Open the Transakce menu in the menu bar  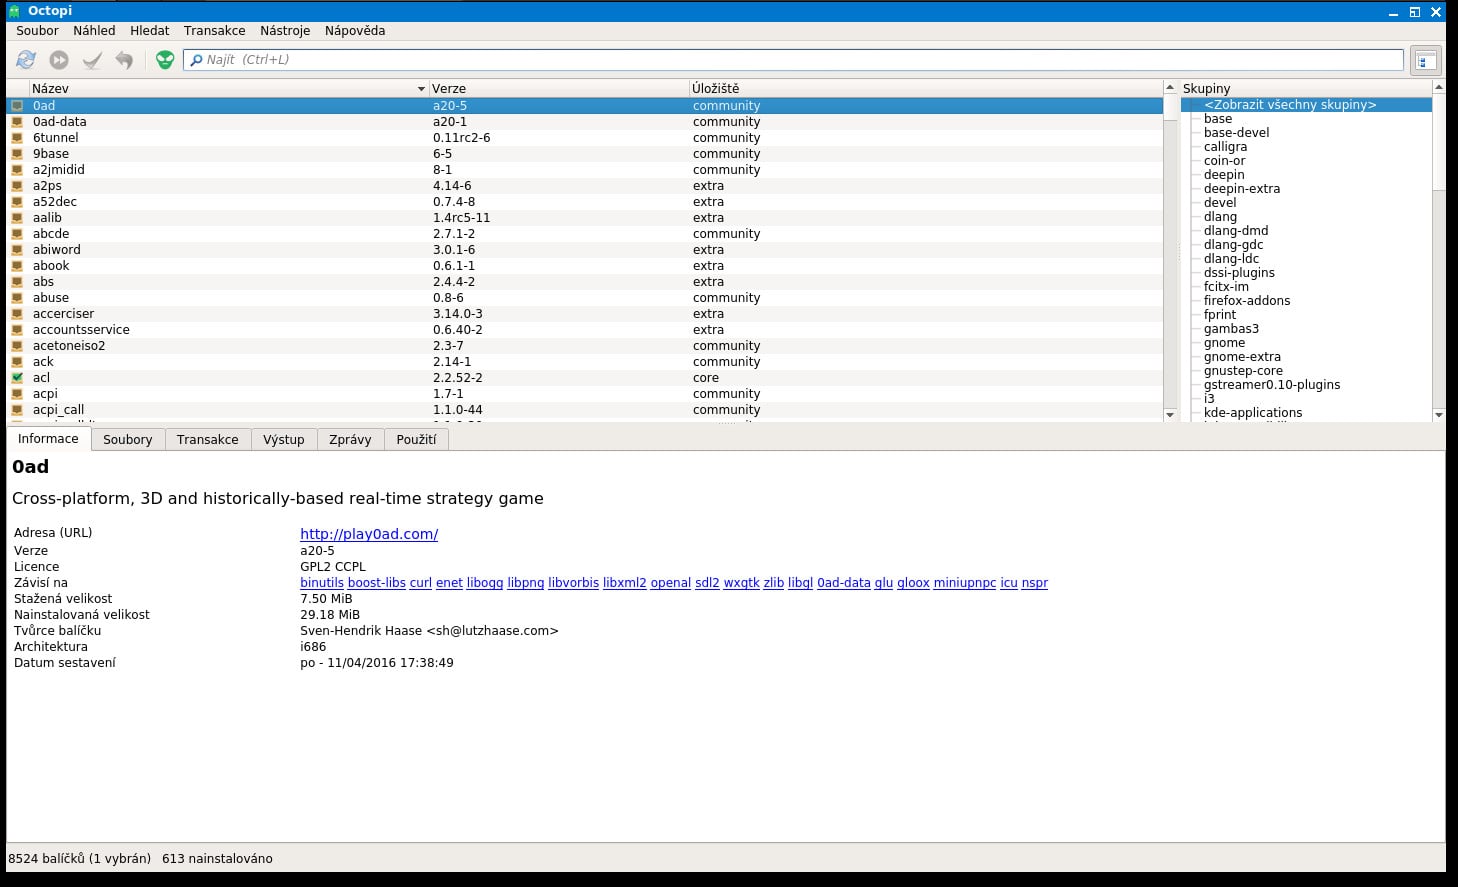(214, 31)
